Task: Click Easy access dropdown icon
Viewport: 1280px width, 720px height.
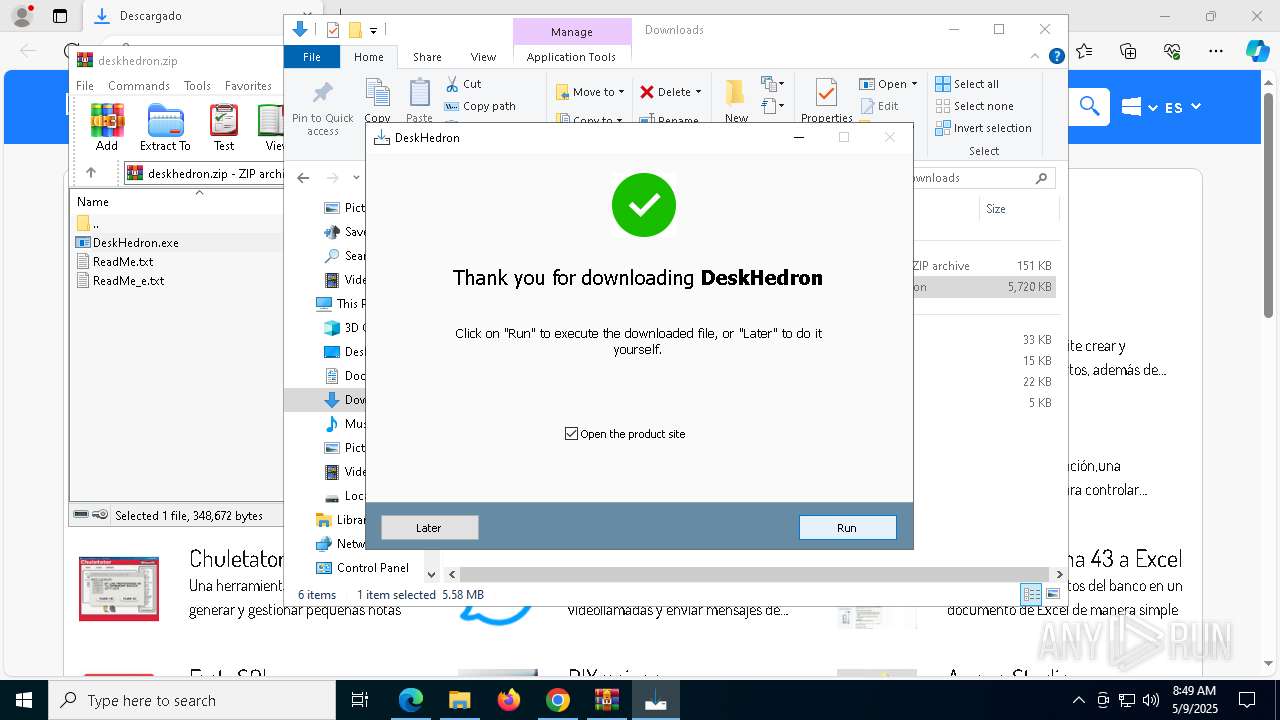Action: 772,106
